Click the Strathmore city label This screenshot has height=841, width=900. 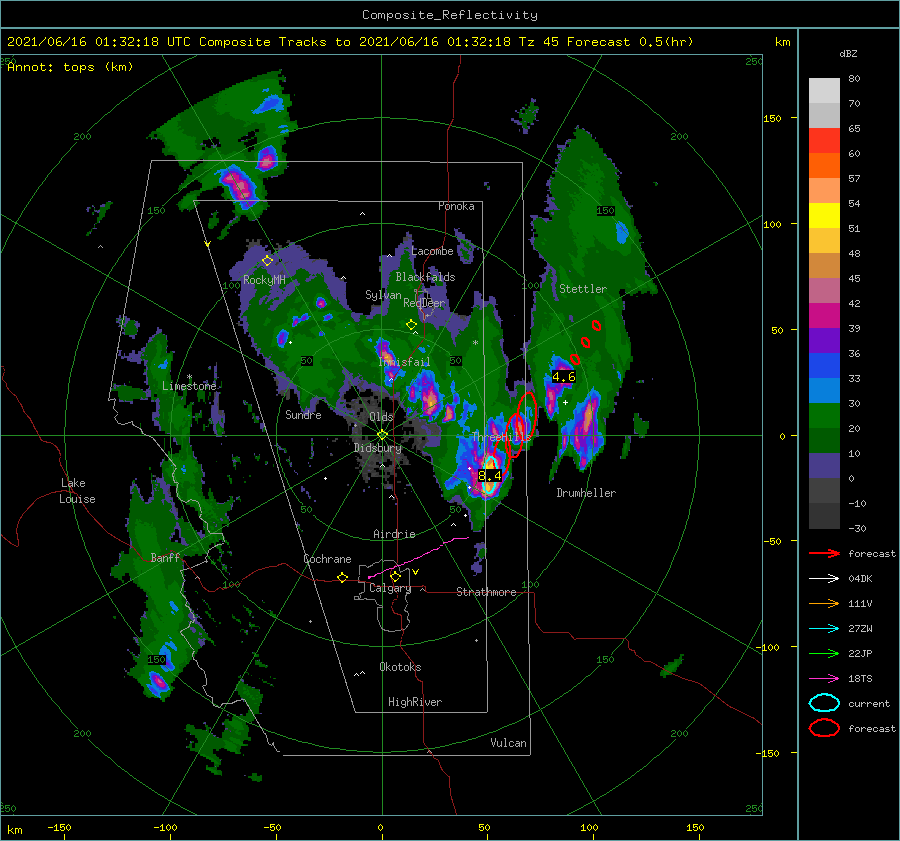(x=486, y=592)
